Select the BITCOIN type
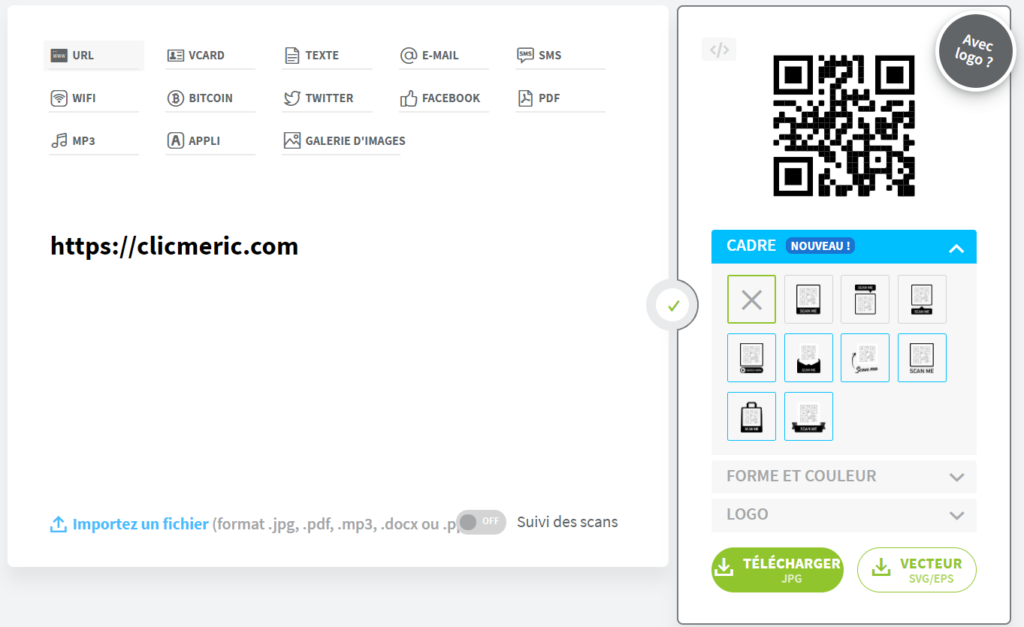The width and height of the screenshot is (1024, 627). [x=210, y=98]
